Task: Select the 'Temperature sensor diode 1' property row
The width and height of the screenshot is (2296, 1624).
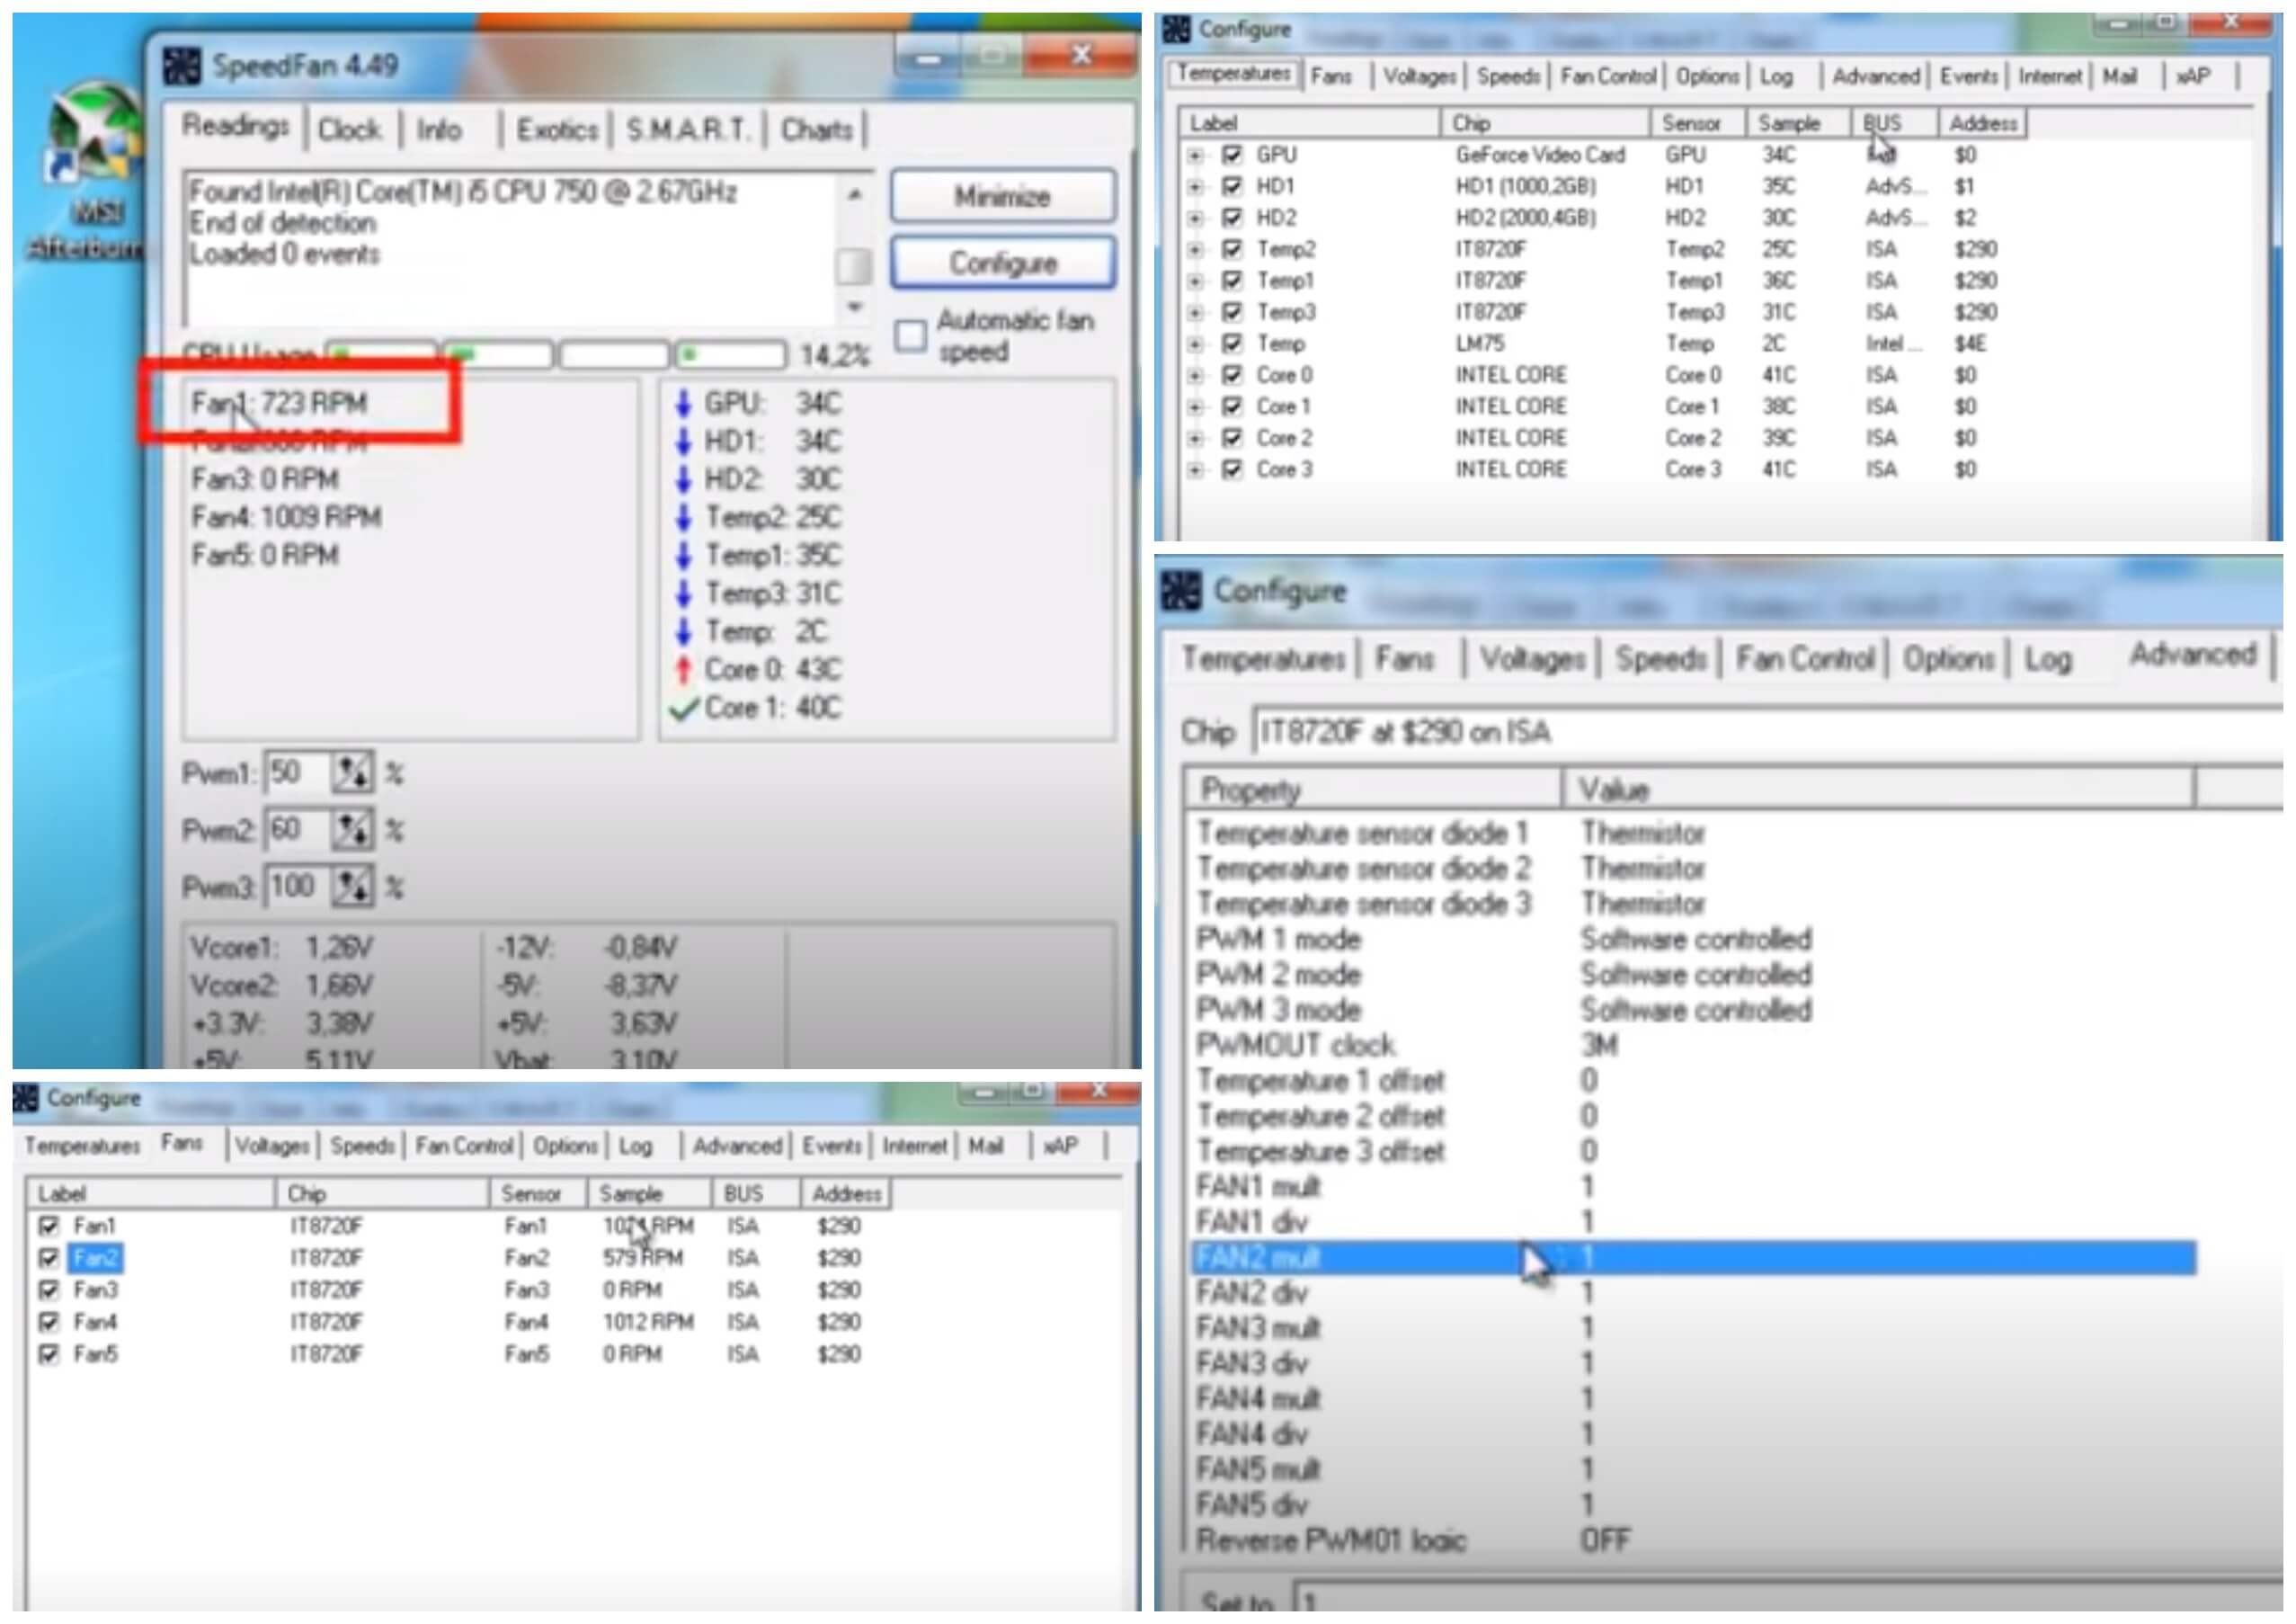Action: click(x=1694, y=833)
